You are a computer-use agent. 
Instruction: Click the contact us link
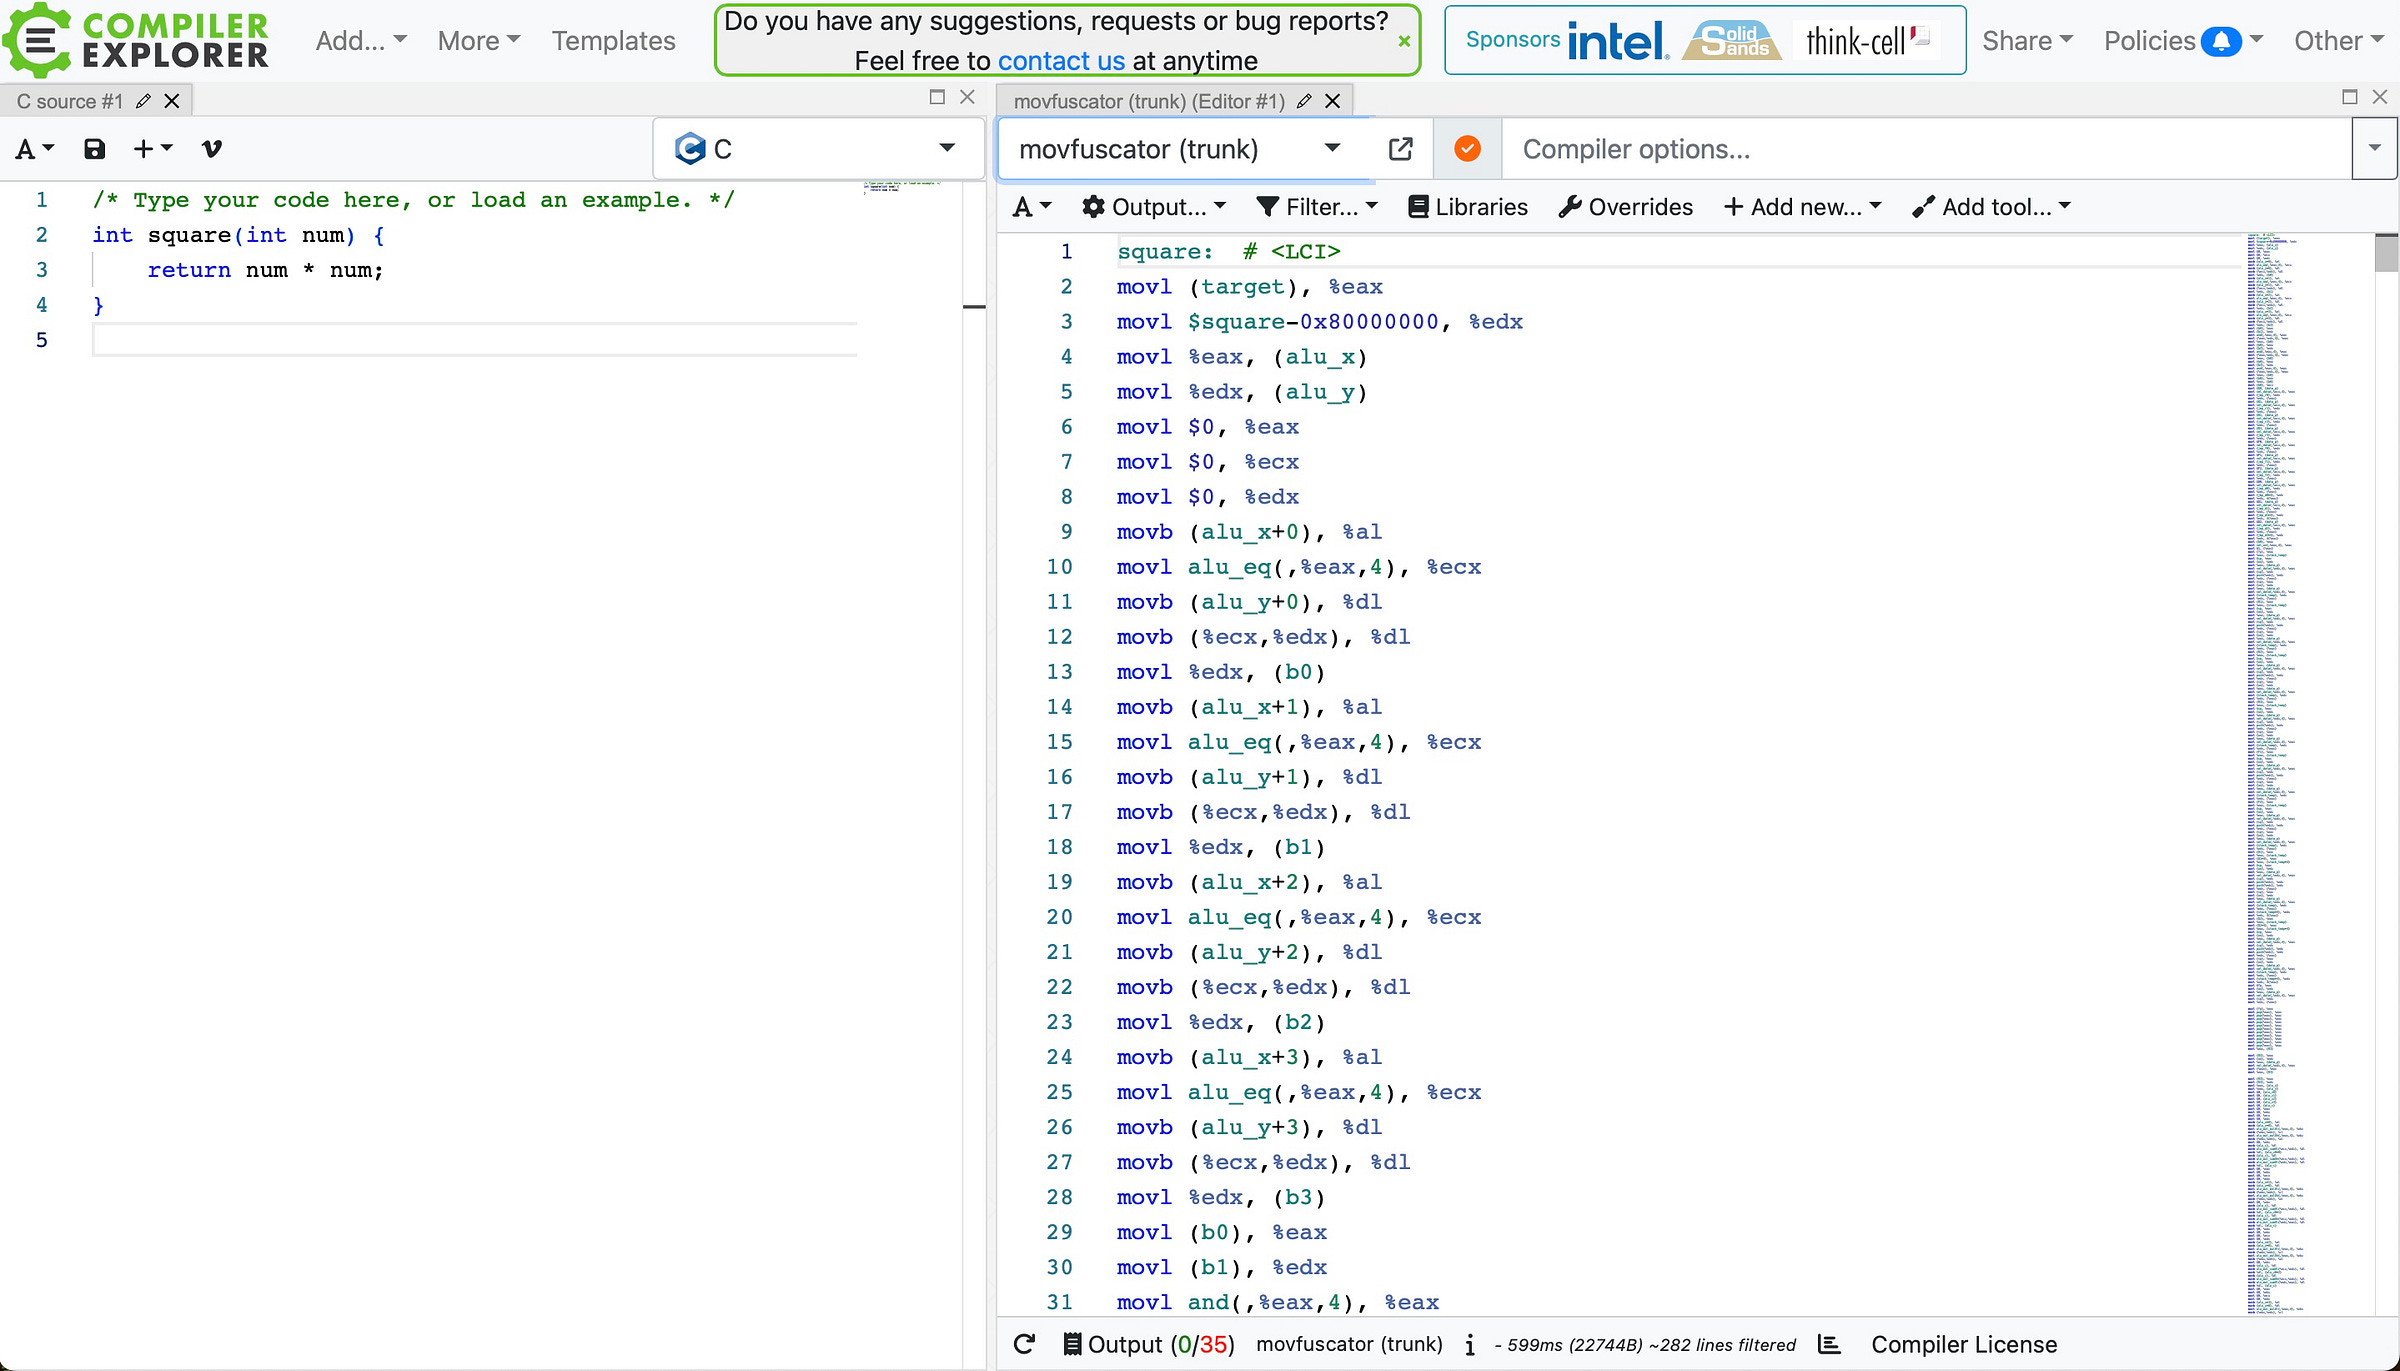tap(1061, 61)
